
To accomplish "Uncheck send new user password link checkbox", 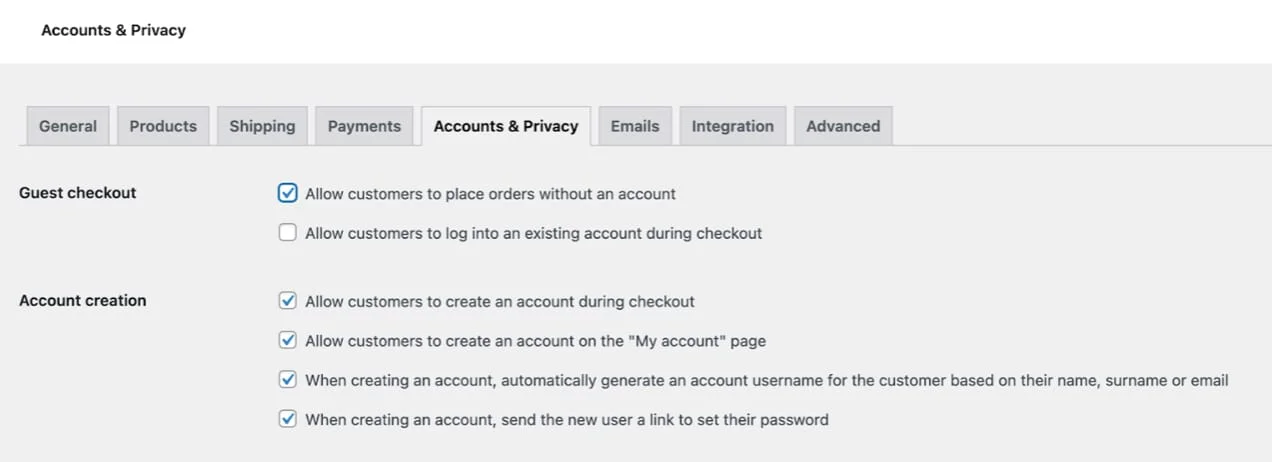I will [x=288, y=420].
